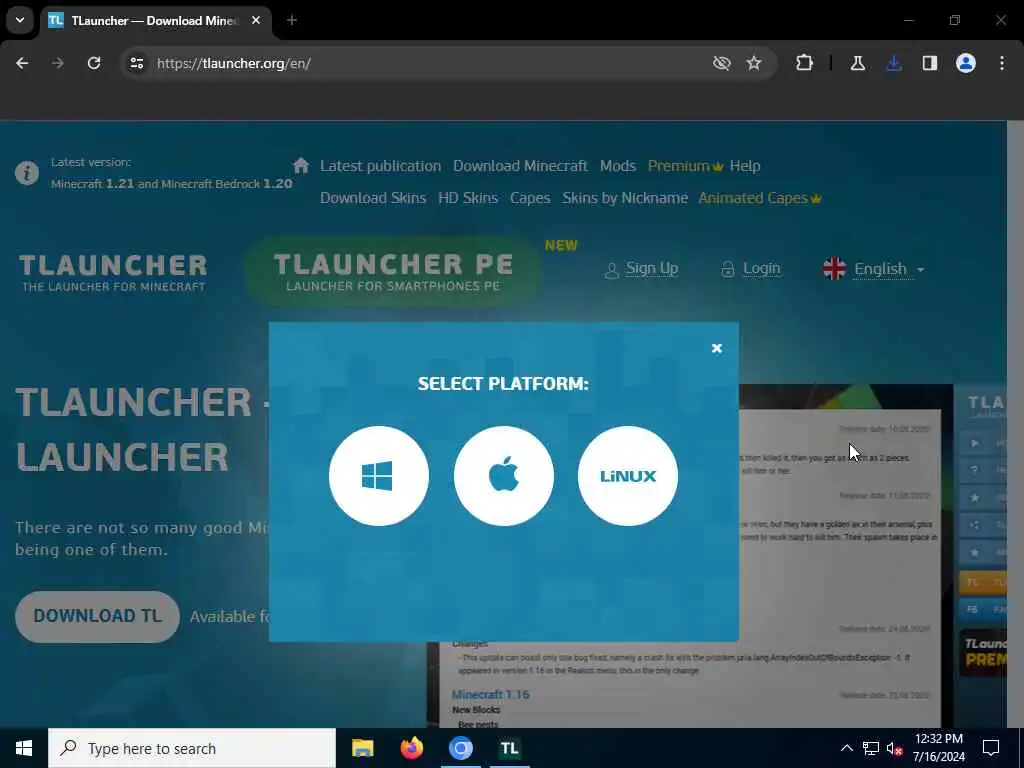Image resolution: width=1024 pixels, height=768 pixels.
Task: Choose the Apple macOS platform icon
Action: tap(504, 476)
